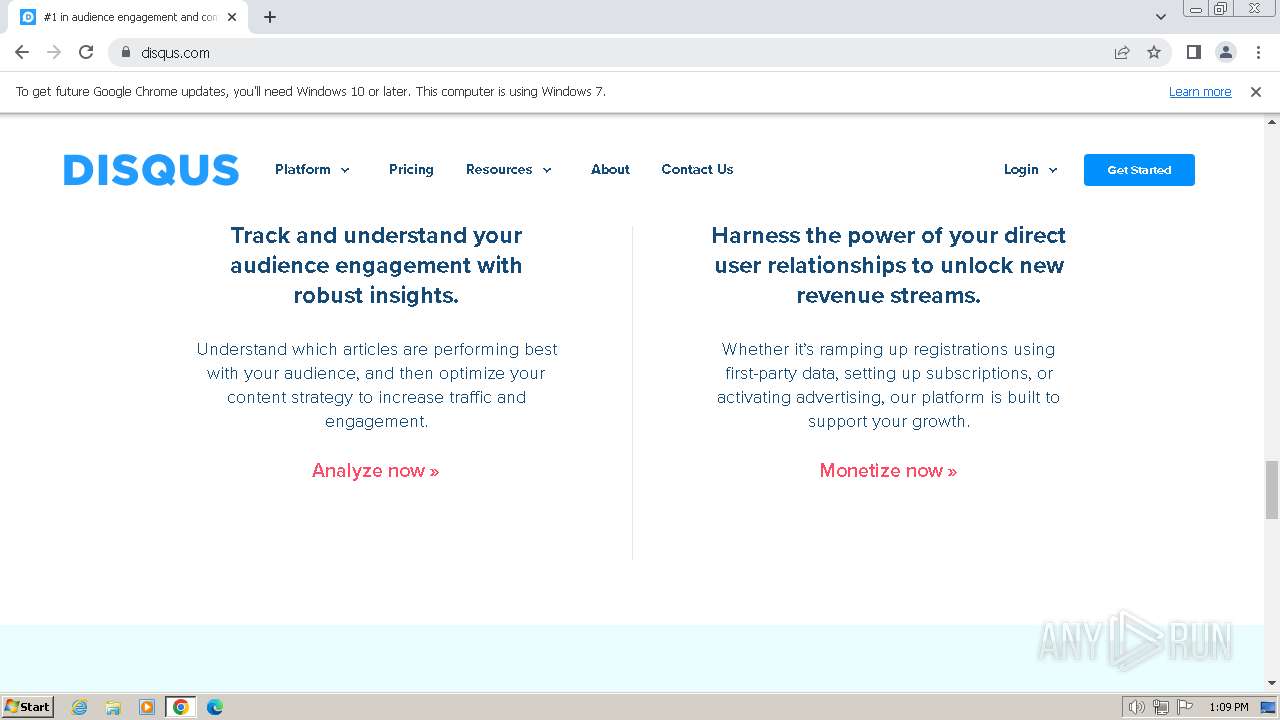Click the Harness the power heading
The height and width of the screenshot is (720, 1280).
pyautogui.click(x=888, y=265)
